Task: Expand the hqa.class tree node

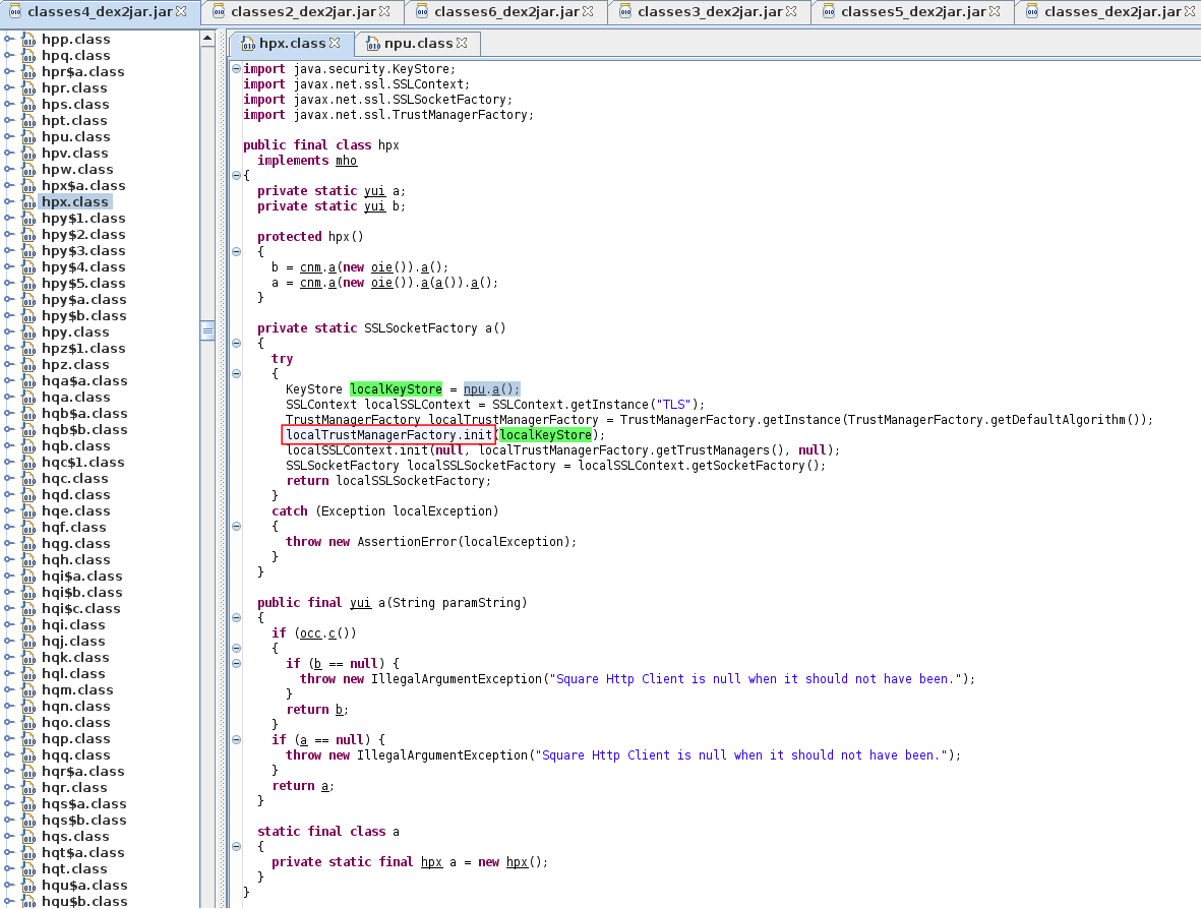Action: tap(9, 397)
